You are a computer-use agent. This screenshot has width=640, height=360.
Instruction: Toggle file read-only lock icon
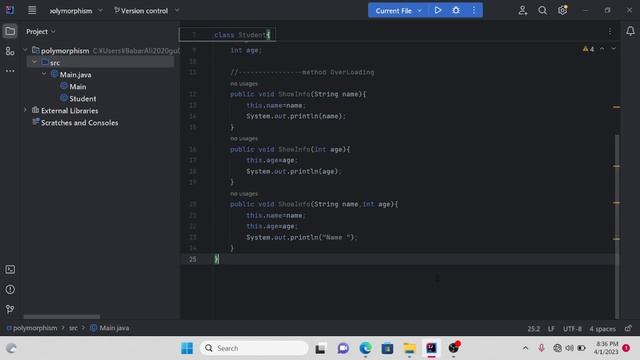coord(628,328)
